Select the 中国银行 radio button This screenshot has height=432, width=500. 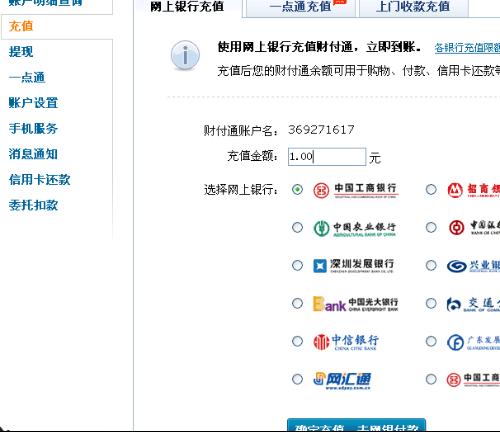(431, 228)
